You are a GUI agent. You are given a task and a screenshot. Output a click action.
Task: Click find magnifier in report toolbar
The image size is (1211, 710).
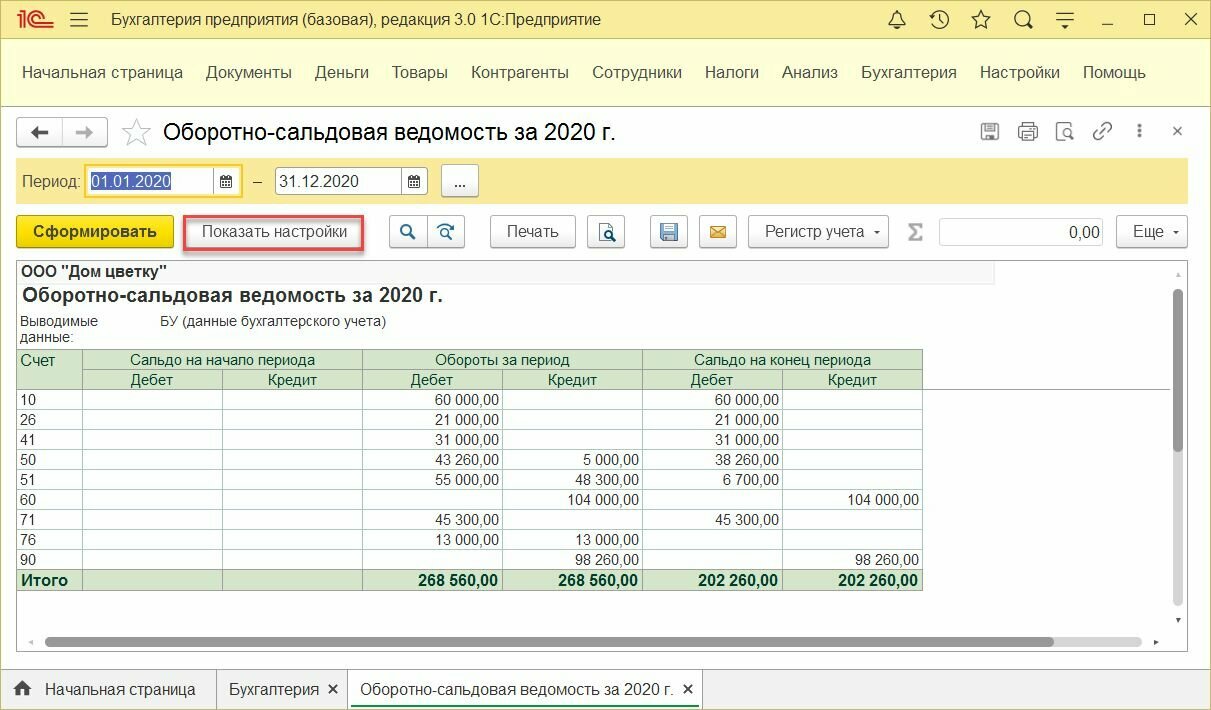[407, 232]
